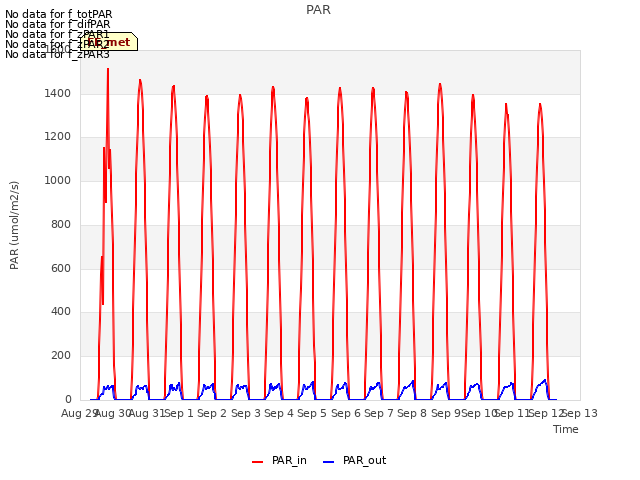Click the 400 y-axis tick label

tap(61, 311)
